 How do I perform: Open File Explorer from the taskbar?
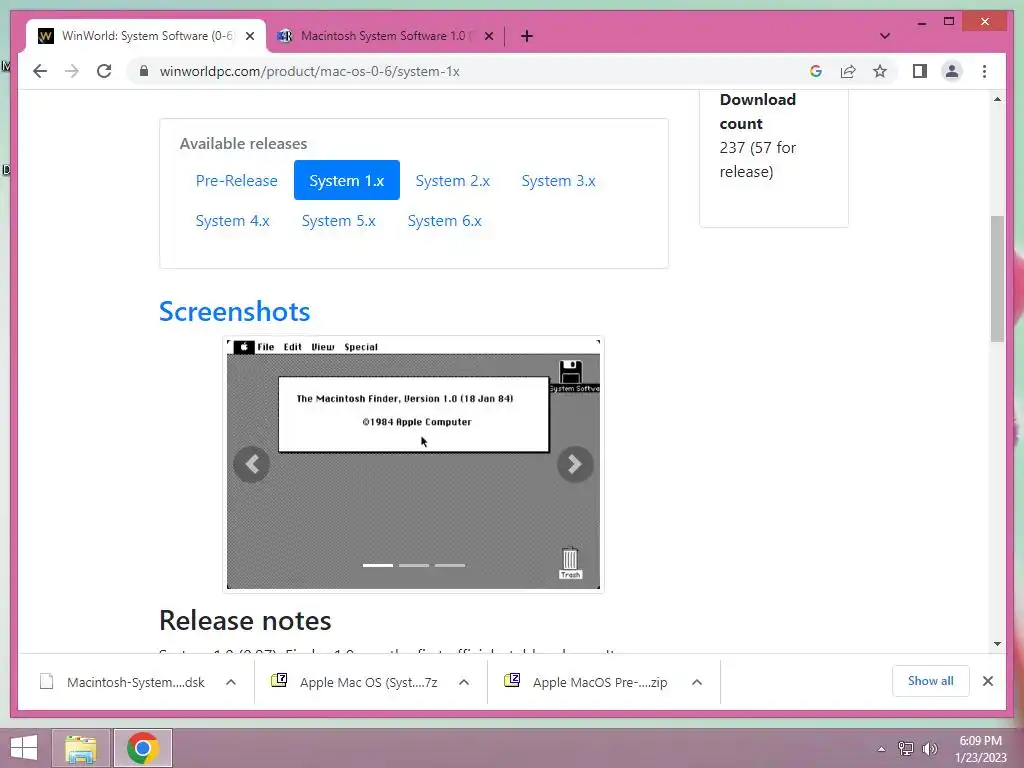click(81, 748)
